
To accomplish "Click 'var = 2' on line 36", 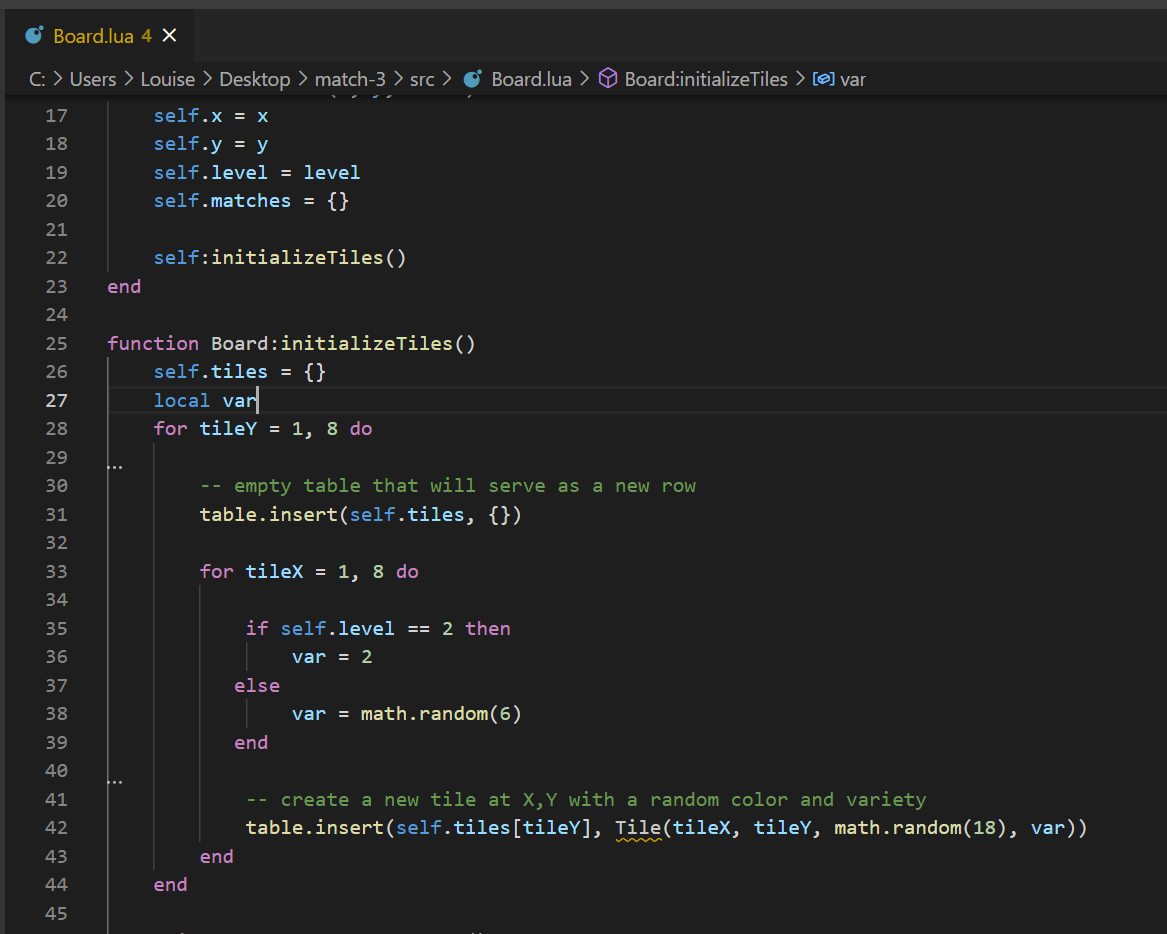I will click(x=332, y=656).
